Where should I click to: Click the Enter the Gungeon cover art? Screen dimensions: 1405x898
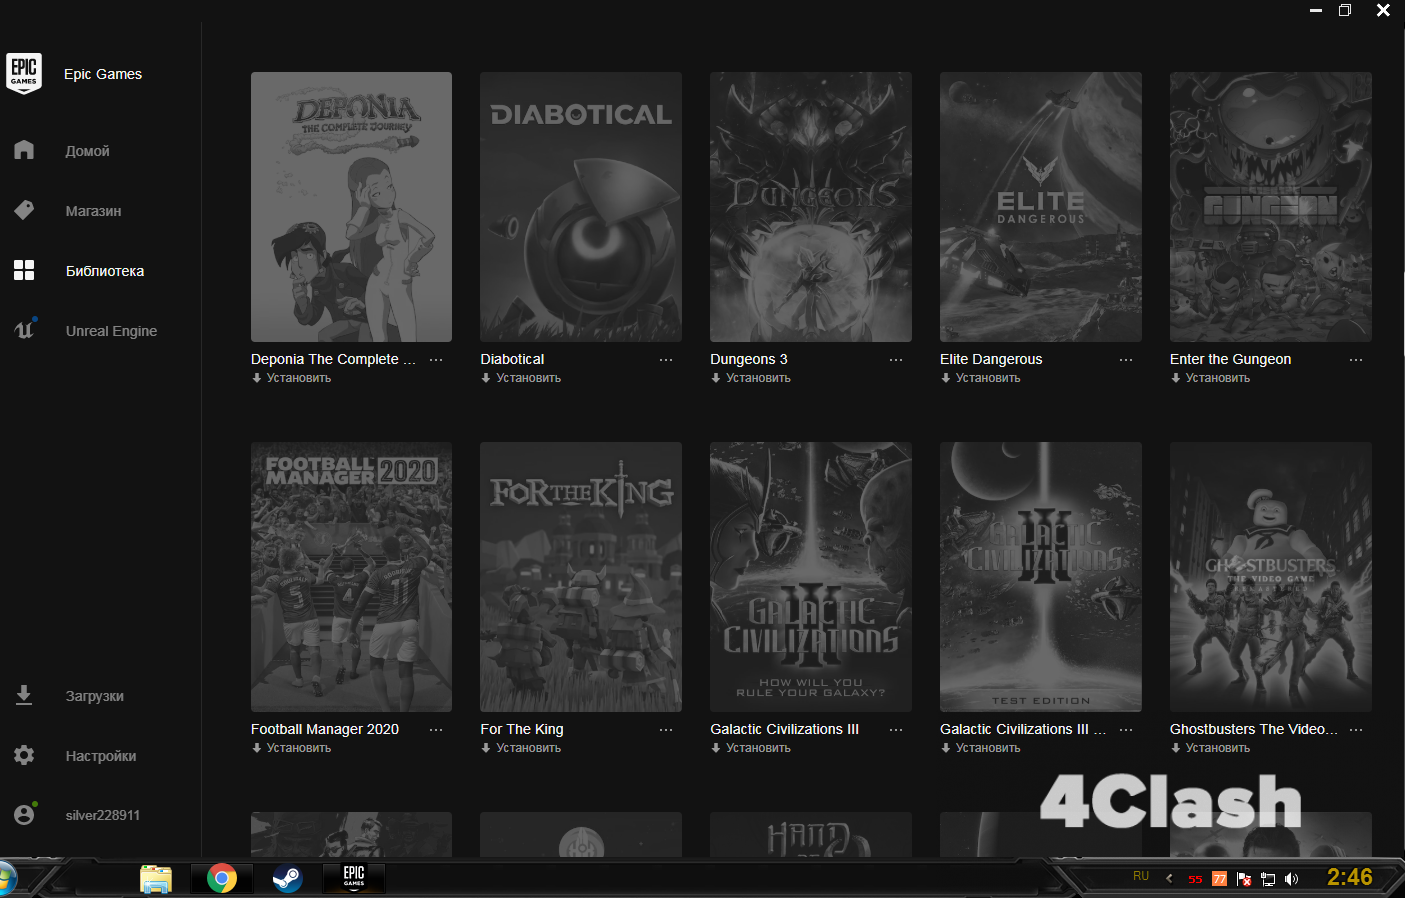1271,207
